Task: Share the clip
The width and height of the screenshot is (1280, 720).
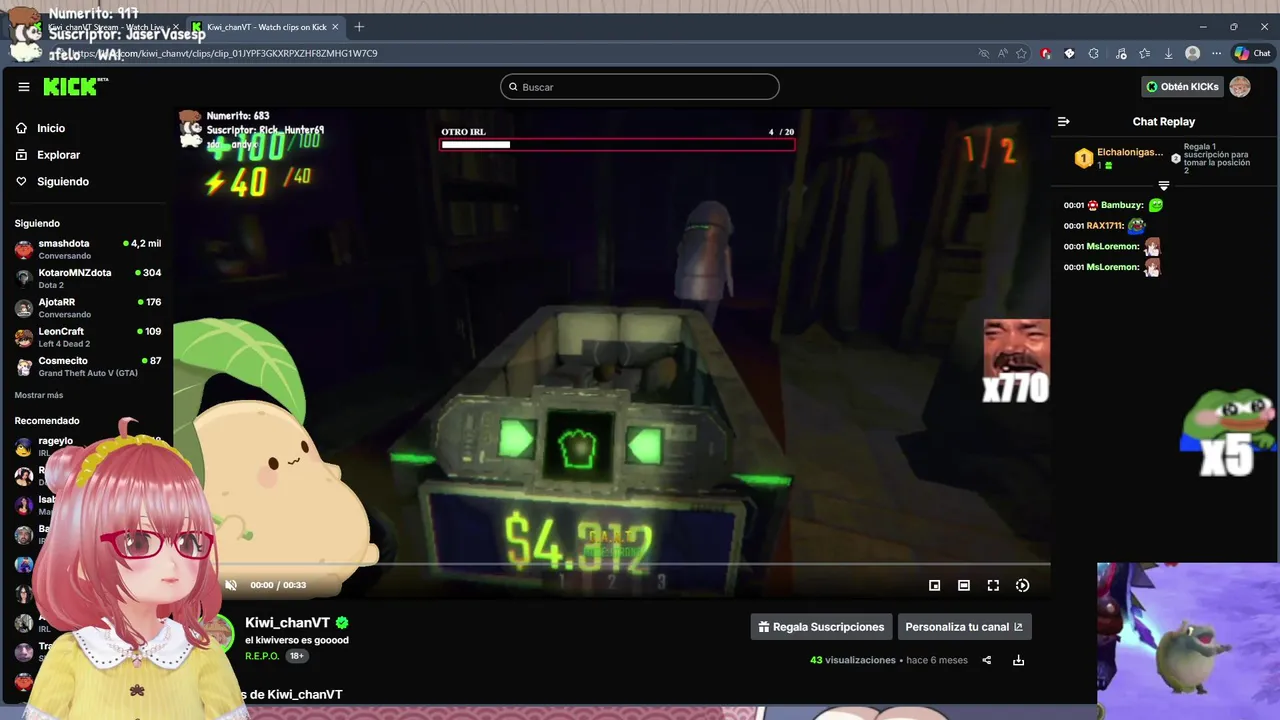Action: pyautogui.click(x=986, y=660)
